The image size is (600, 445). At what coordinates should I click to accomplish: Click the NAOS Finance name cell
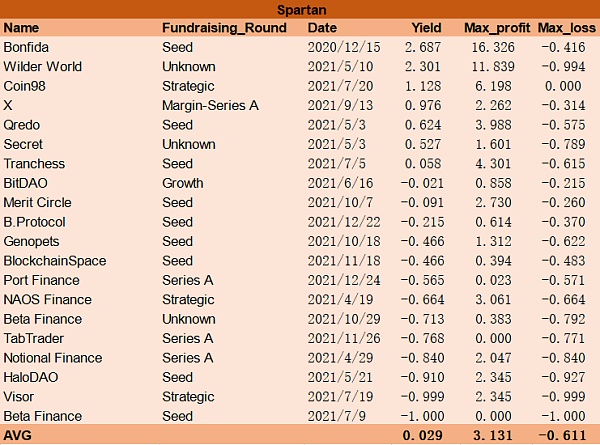coord(47,299)
